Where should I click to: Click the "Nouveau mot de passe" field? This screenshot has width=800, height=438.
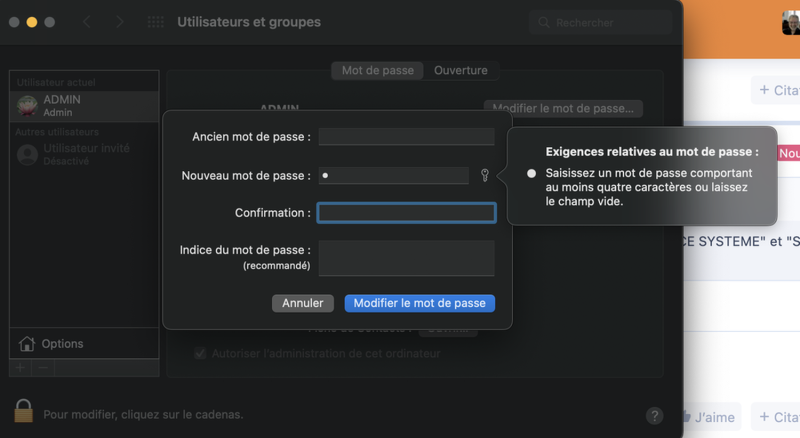(393, 176)
